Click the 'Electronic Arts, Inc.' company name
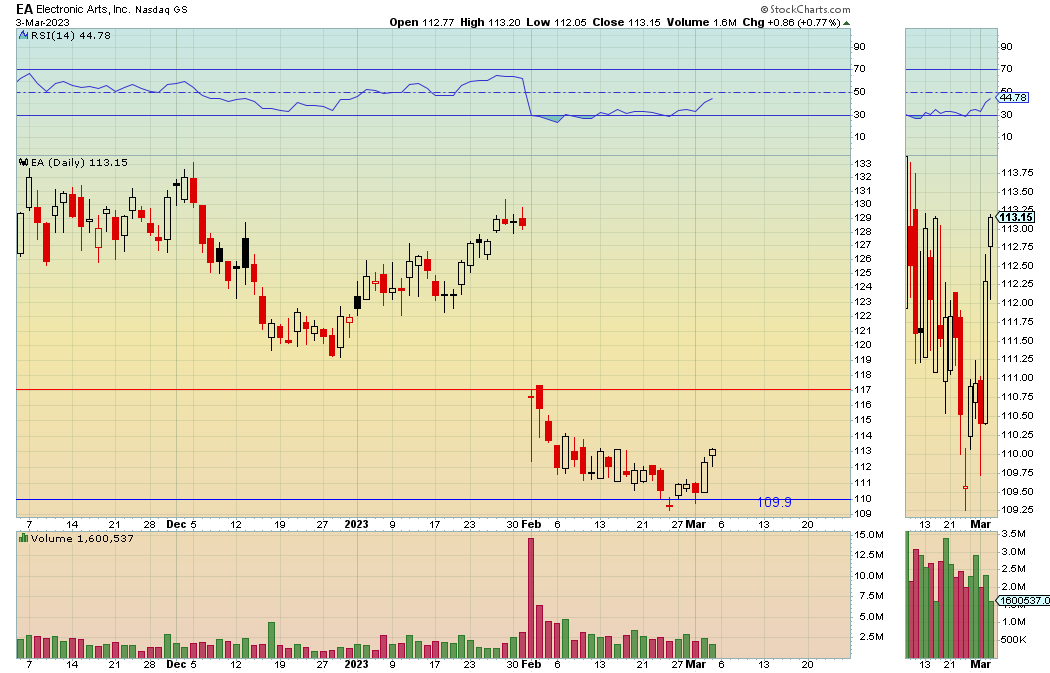Image resolution: width=1050 pixels, height=673 pixels. pos(83,9)
